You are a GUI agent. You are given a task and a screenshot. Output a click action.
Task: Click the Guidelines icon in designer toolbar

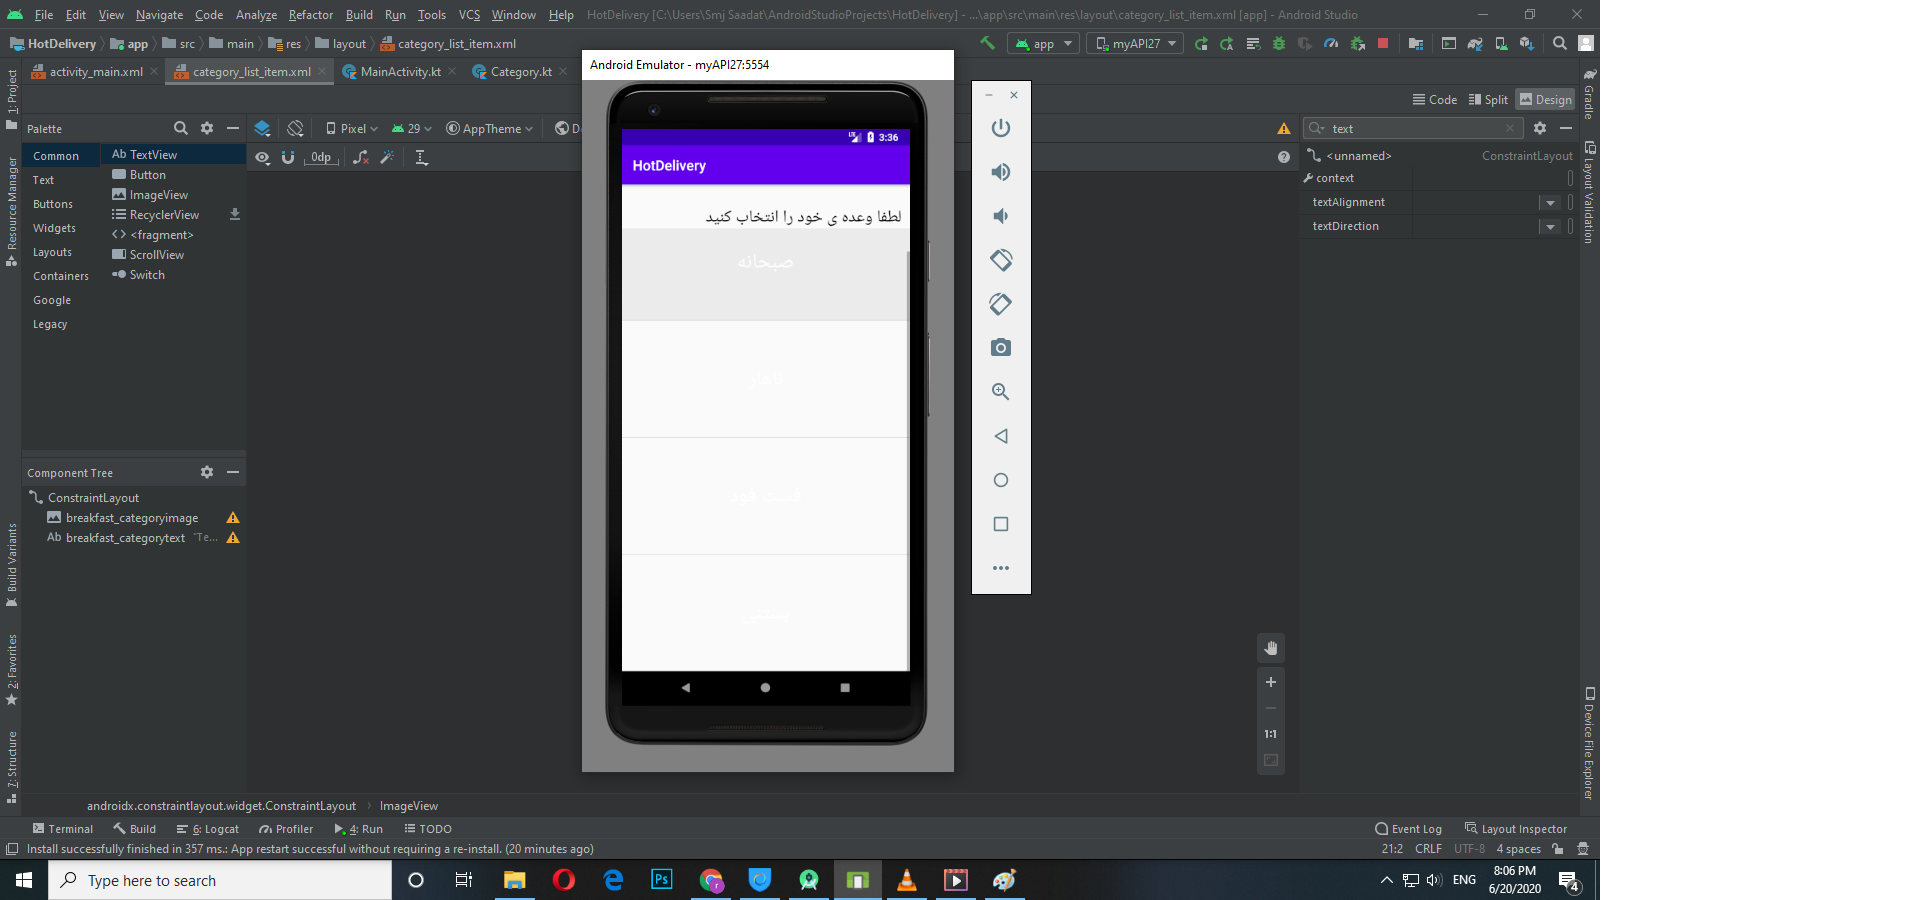[x=421, y=157]
